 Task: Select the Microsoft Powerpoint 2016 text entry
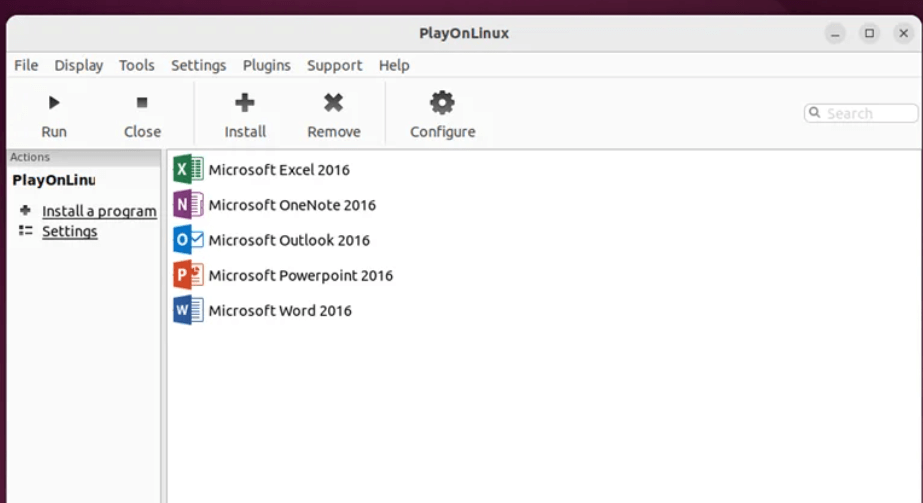tap(300, 276)
